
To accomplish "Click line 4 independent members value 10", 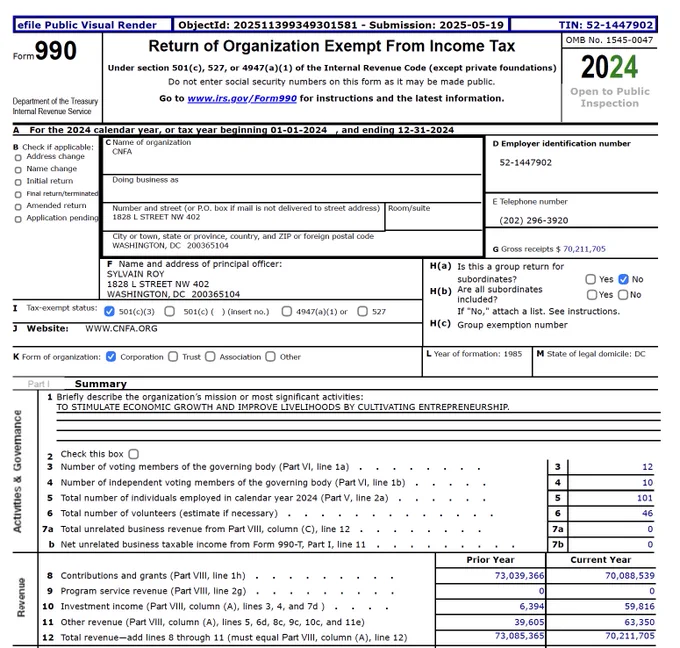I will coord(647,483).
